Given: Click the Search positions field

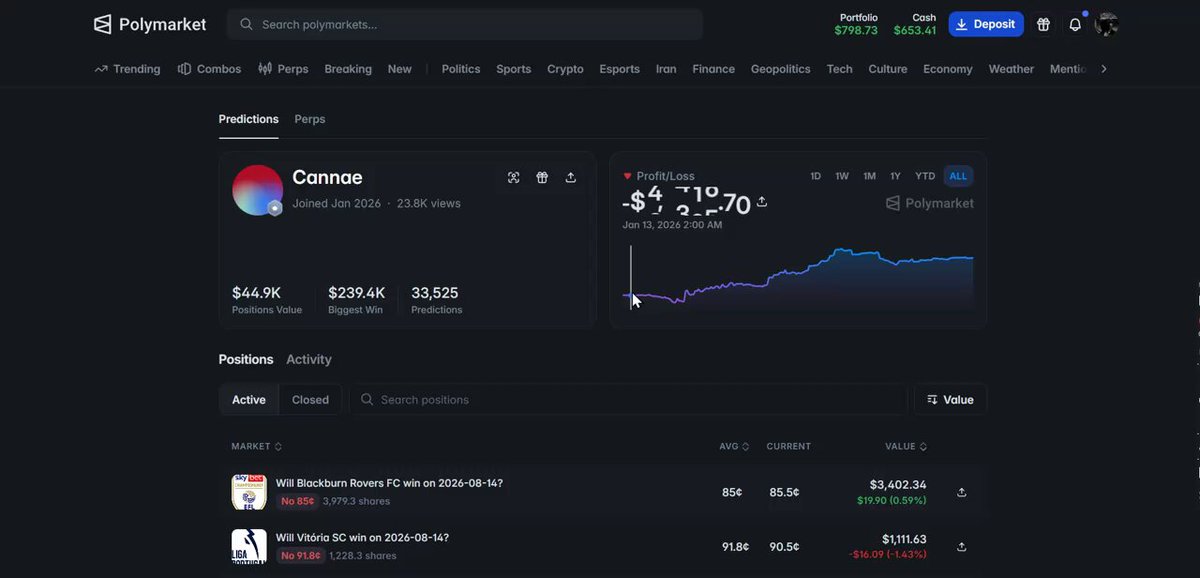Looking at the screenshot, I should (x=628, y=400).
